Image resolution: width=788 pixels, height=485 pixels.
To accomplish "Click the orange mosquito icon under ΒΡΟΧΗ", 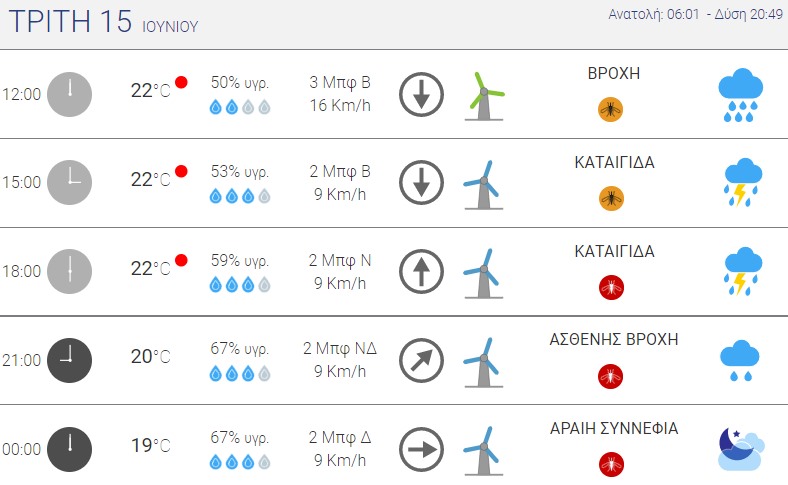I will 611,111.
